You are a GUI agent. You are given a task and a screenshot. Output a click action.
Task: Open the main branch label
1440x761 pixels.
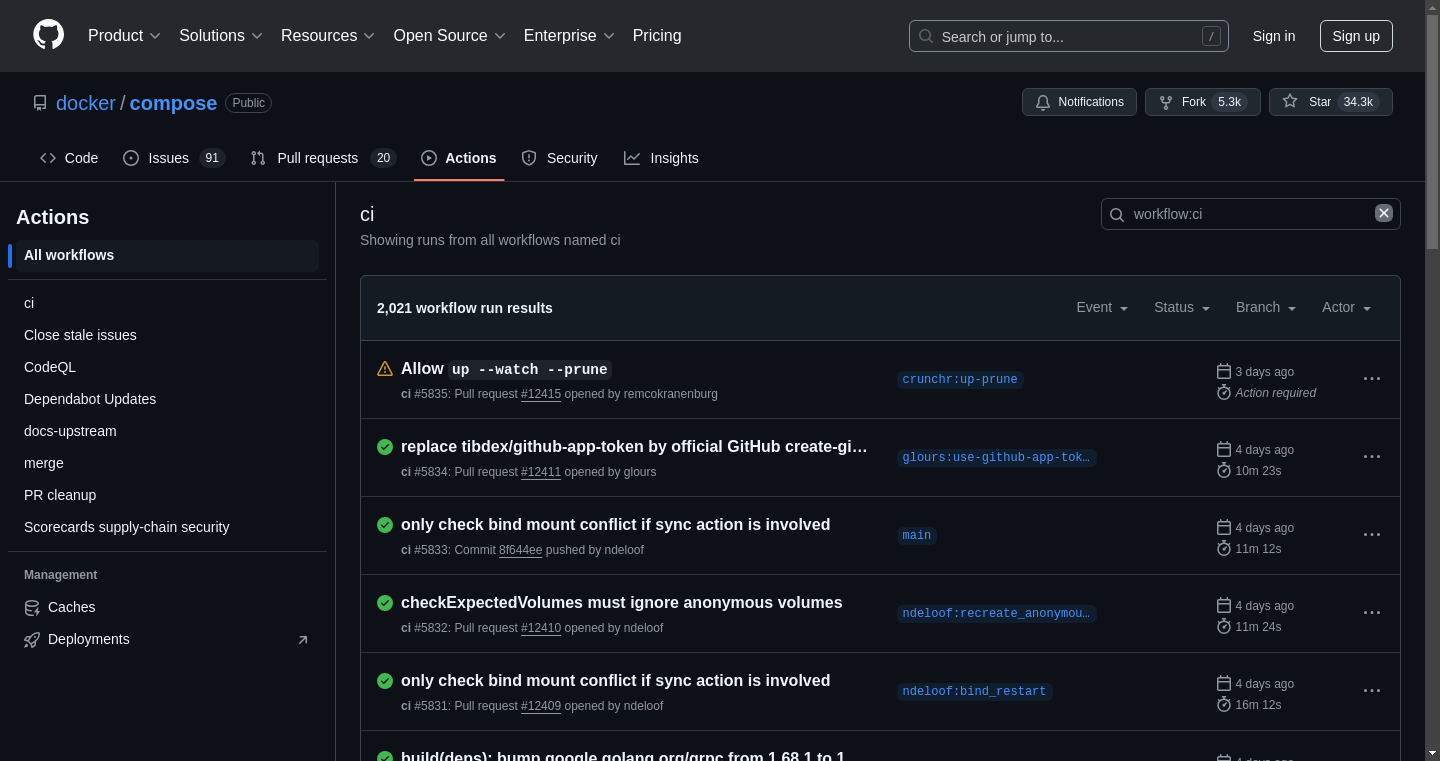tap(917, 535)
